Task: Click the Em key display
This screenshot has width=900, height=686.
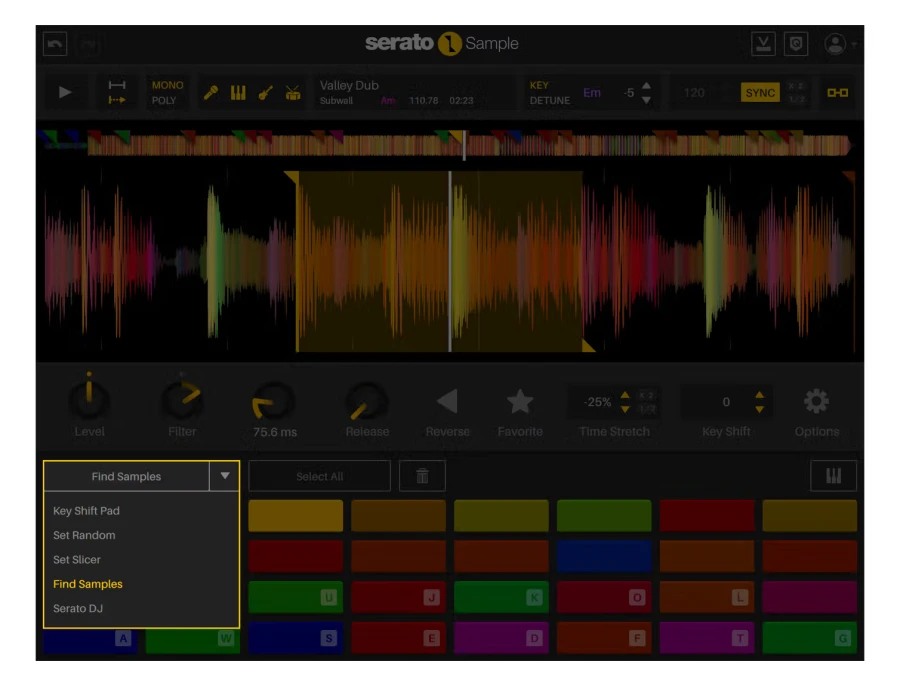Action: click(x=592, y=92)
